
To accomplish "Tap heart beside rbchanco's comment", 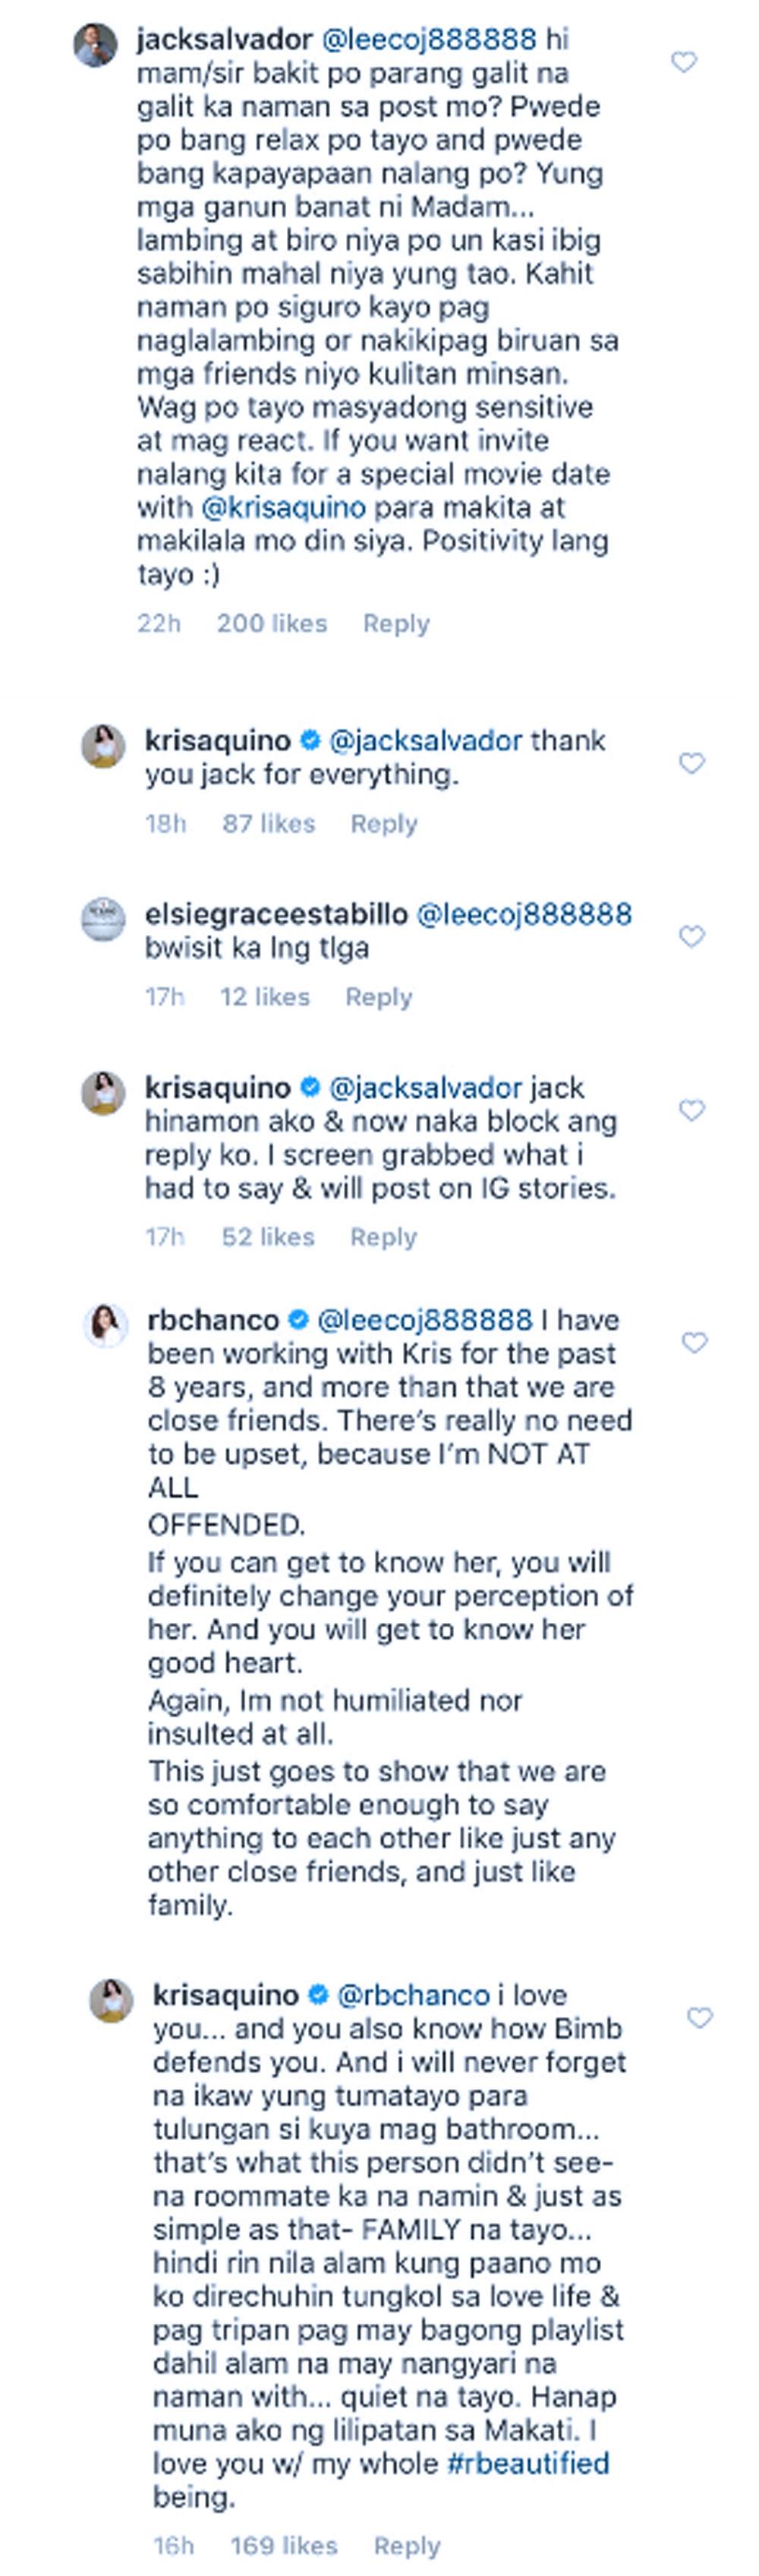I will (x=694, y=1342).
